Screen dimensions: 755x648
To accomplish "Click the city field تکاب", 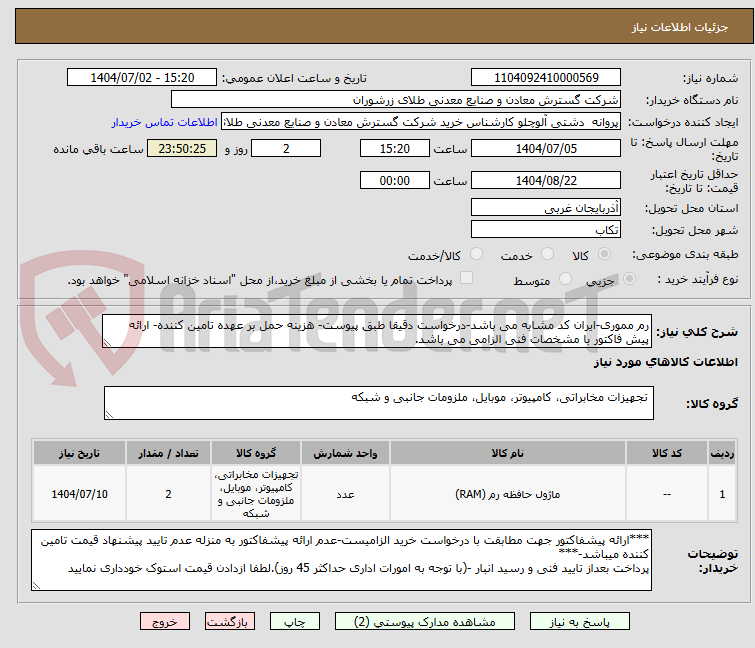I will tap(546, 229).
